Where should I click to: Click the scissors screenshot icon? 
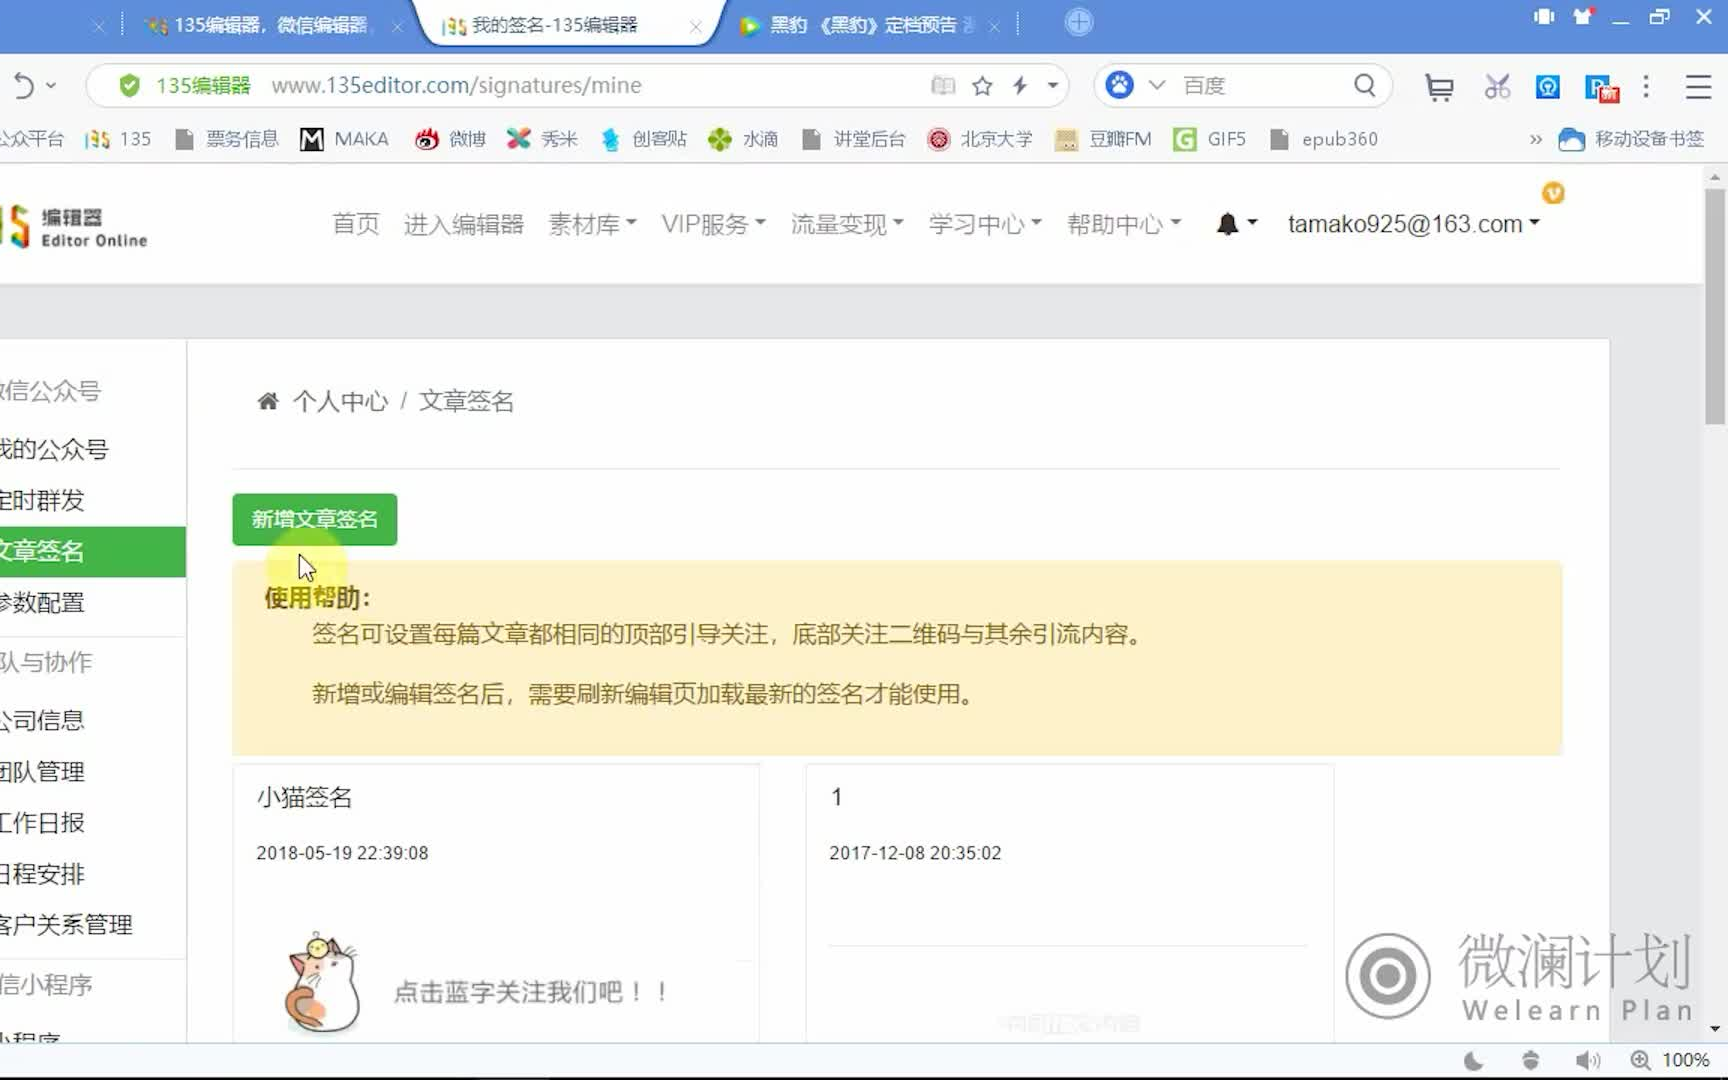click(1497, 87)
